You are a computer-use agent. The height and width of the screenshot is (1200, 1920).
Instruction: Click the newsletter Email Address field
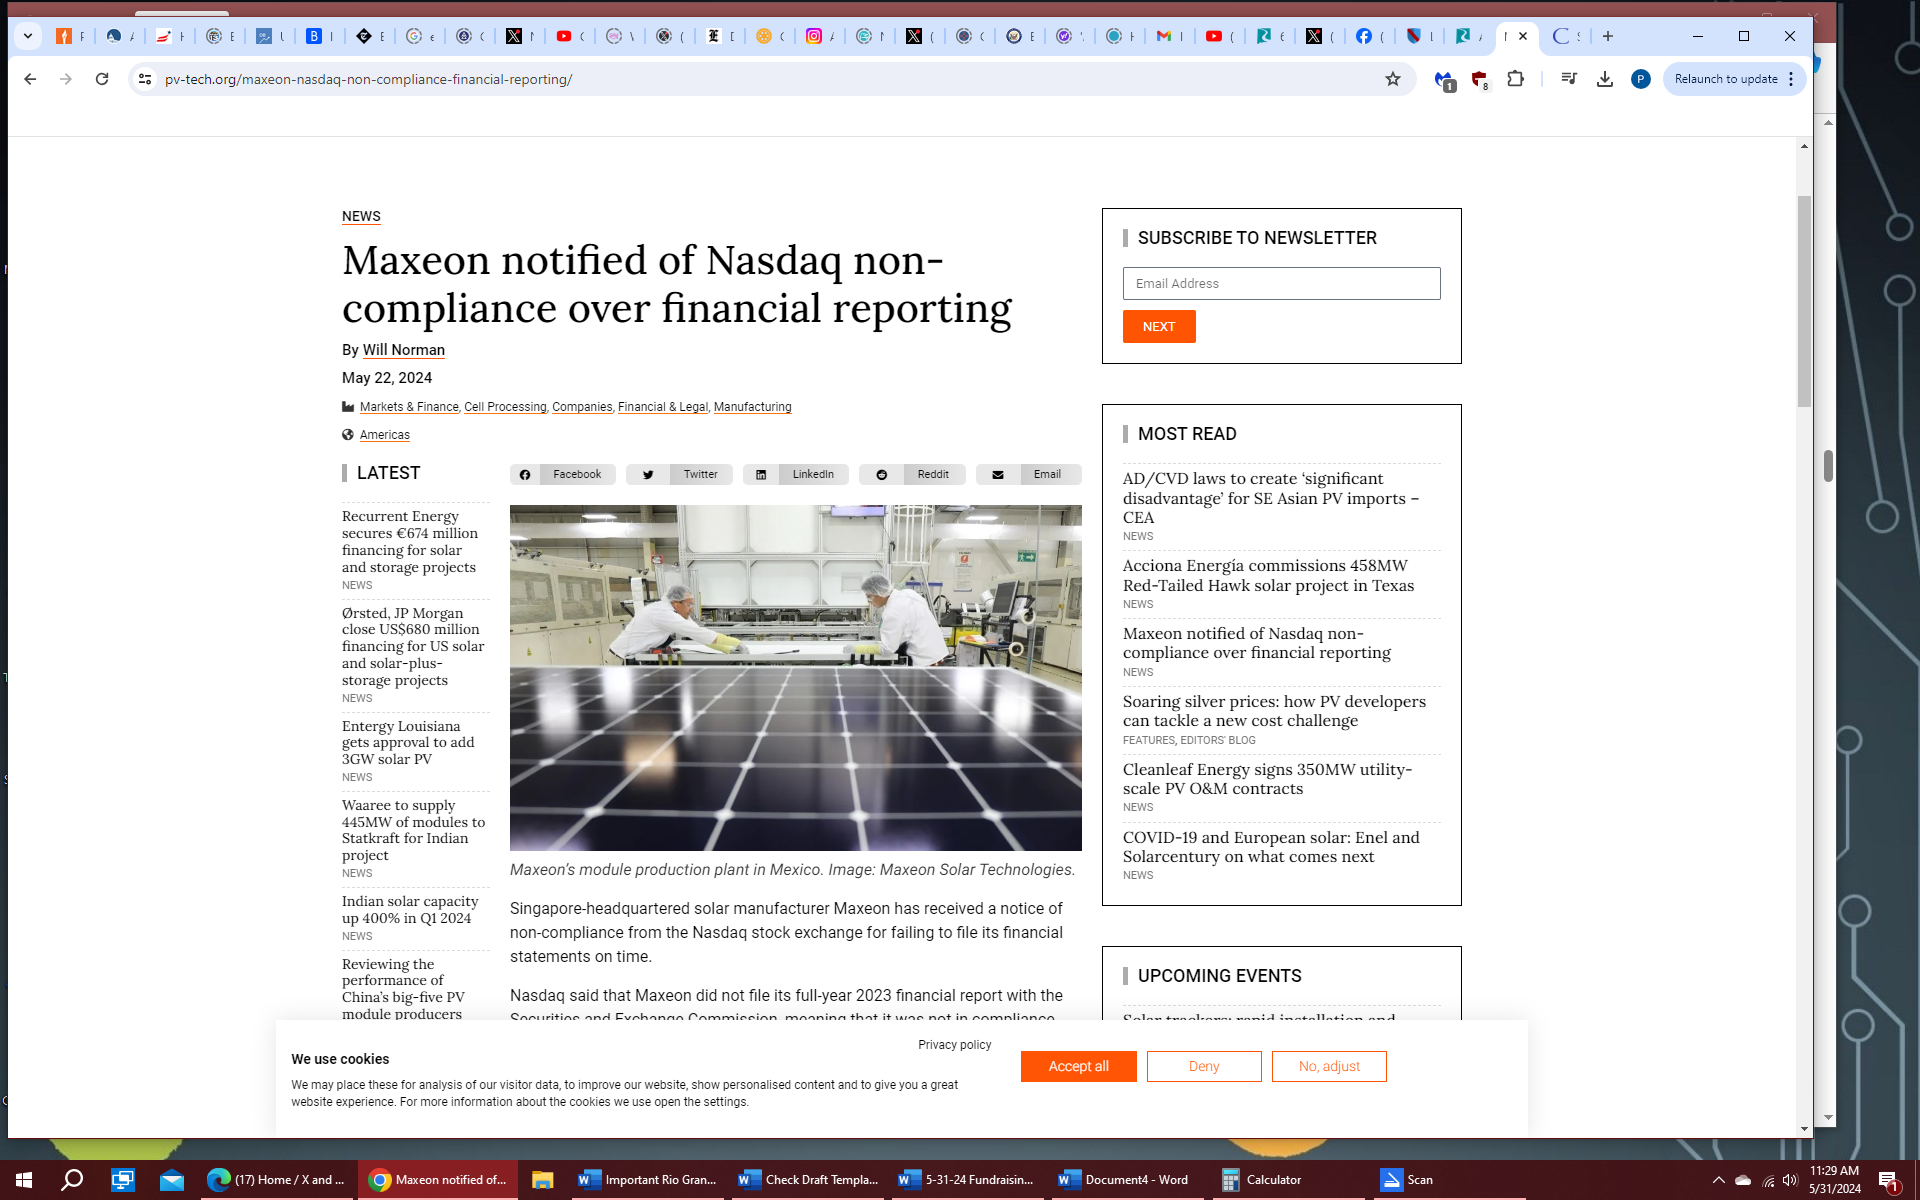(x=1281, y=284)
